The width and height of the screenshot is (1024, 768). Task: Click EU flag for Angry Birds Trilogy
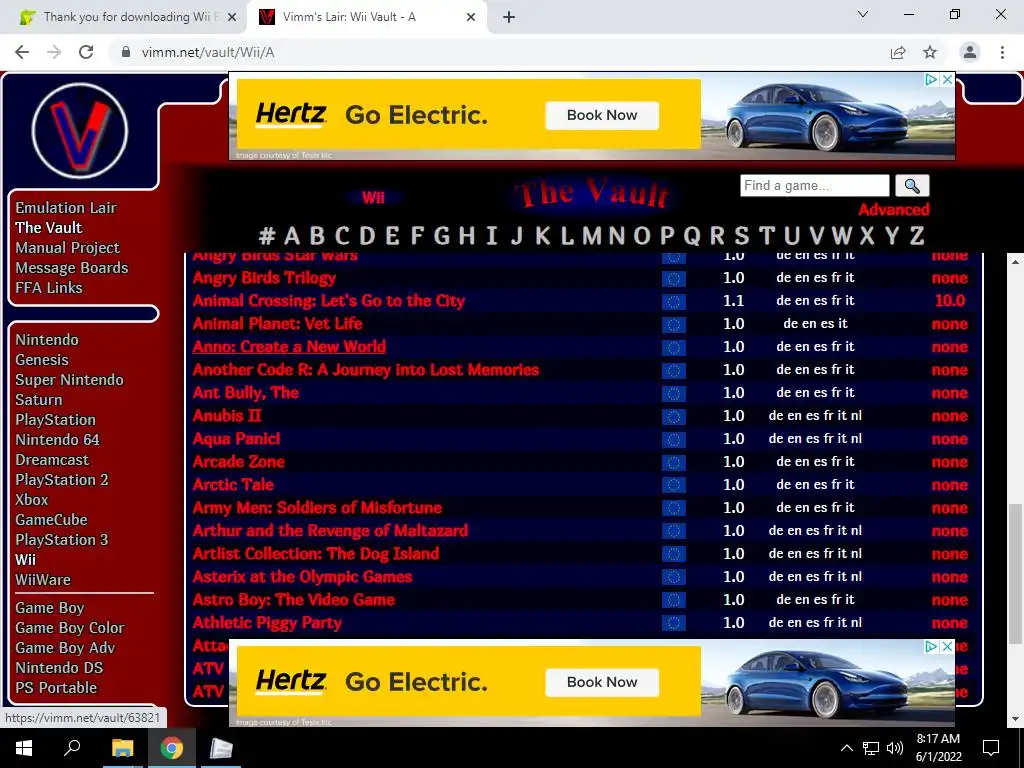point(673,279)
